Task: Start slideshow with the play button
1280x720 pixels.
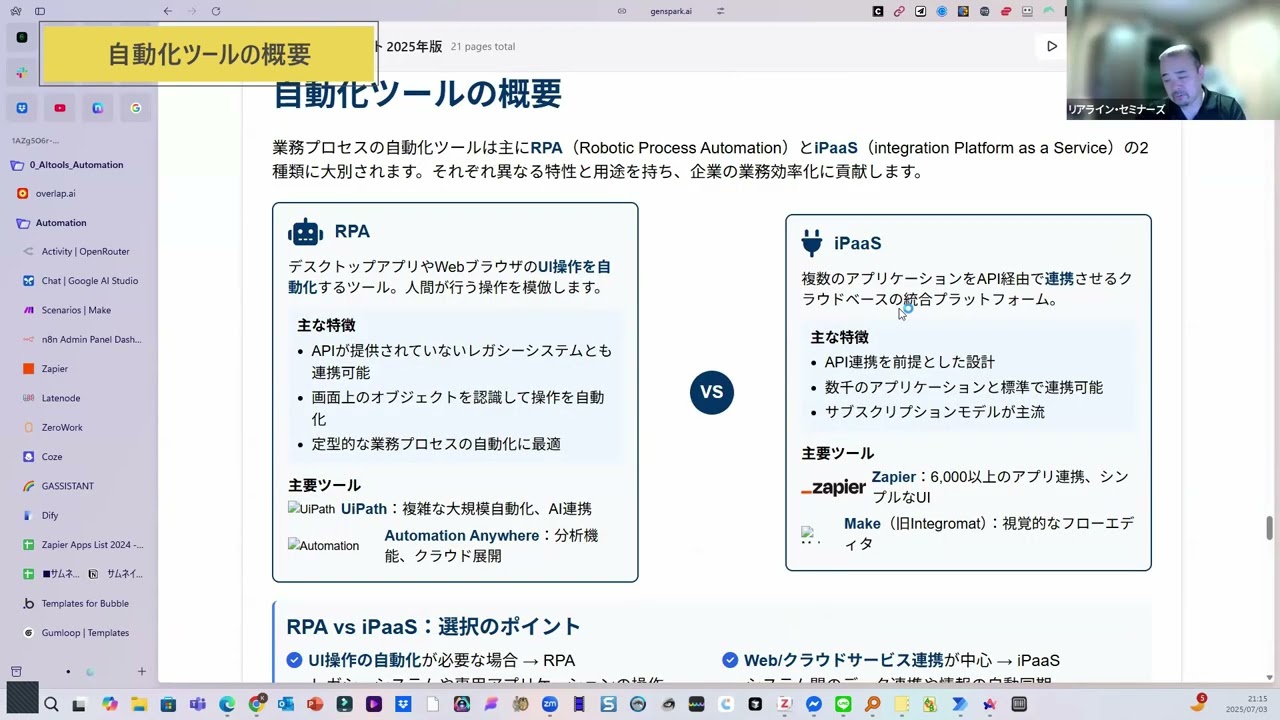Action: click(x=1051, y=46)
